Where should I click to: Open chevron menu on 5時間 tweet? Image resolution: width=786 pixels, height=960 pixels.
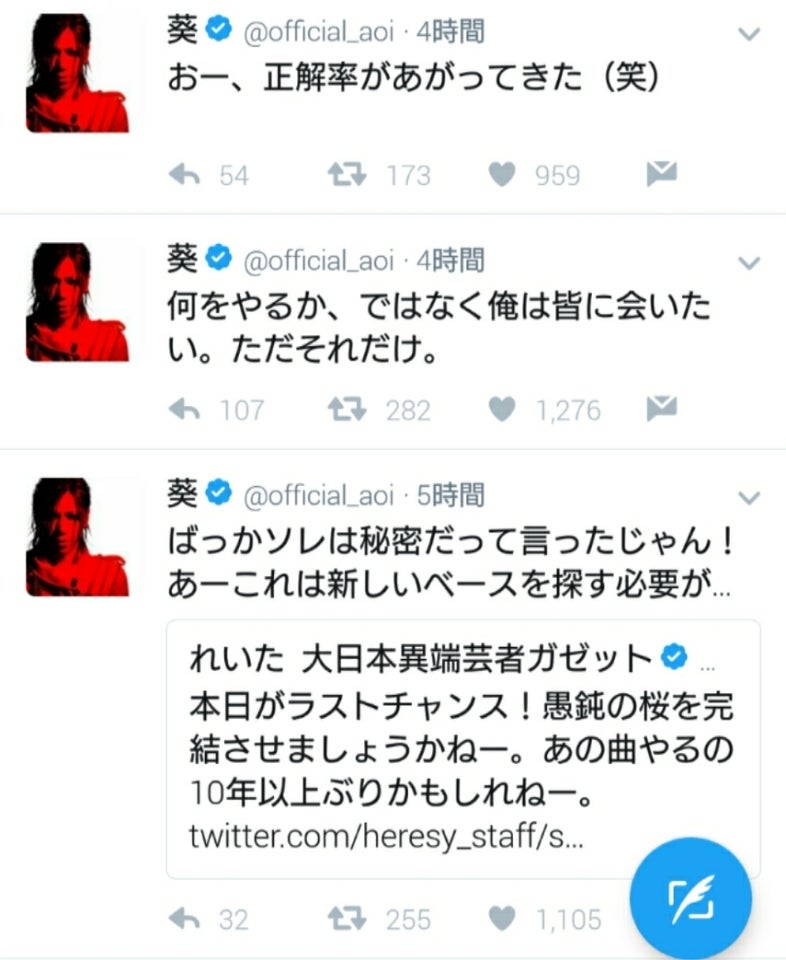pos(749,498)
